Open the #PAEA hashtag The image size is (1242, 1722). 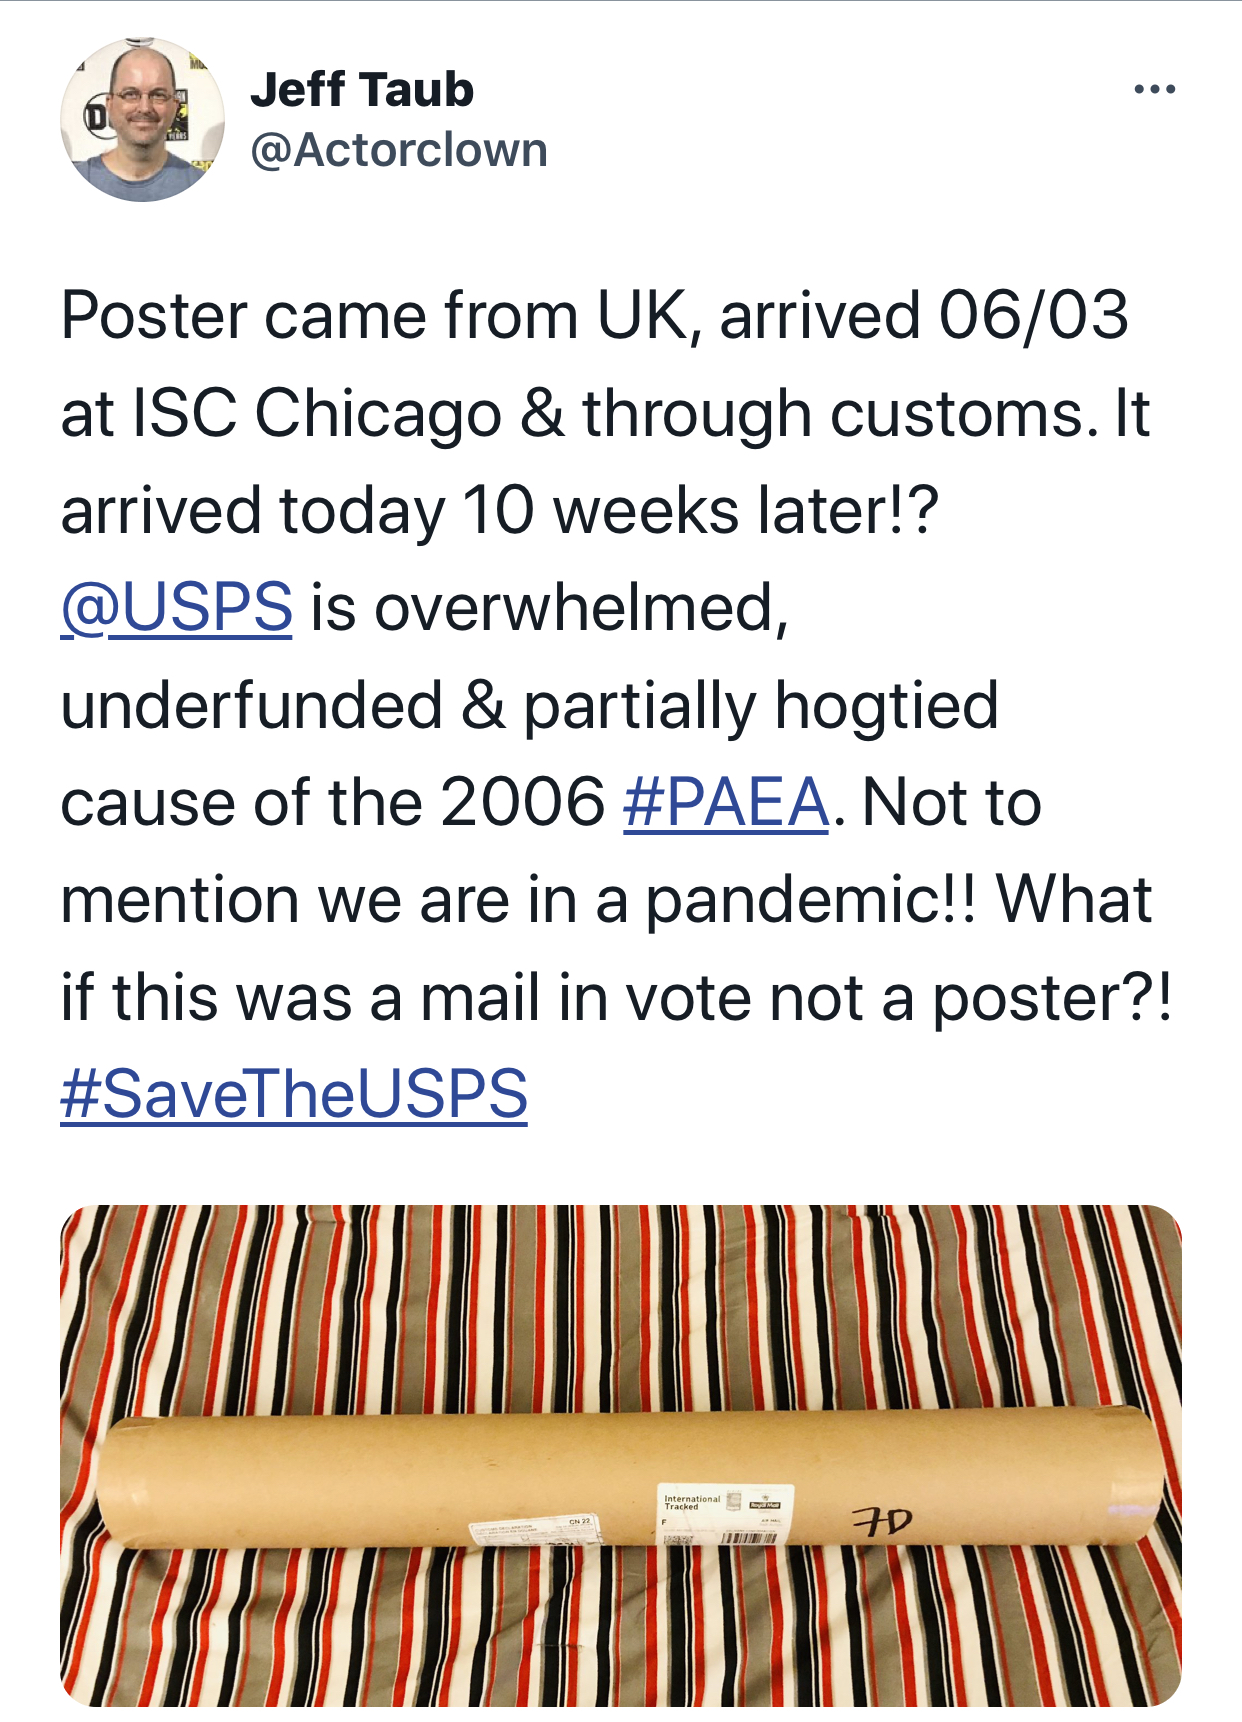[726, 803]
